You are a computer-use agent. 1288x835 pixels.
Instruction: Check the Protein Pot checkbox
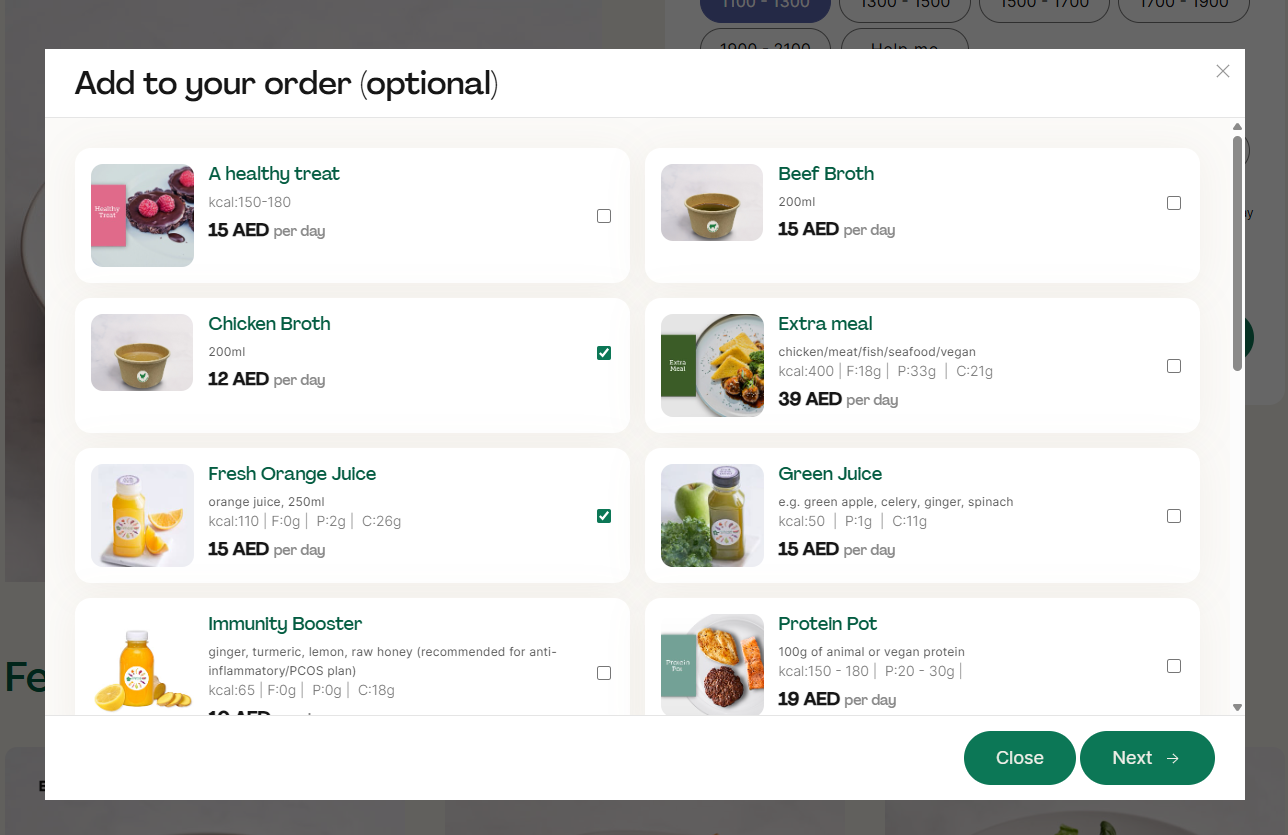[x=1174, y=666]
